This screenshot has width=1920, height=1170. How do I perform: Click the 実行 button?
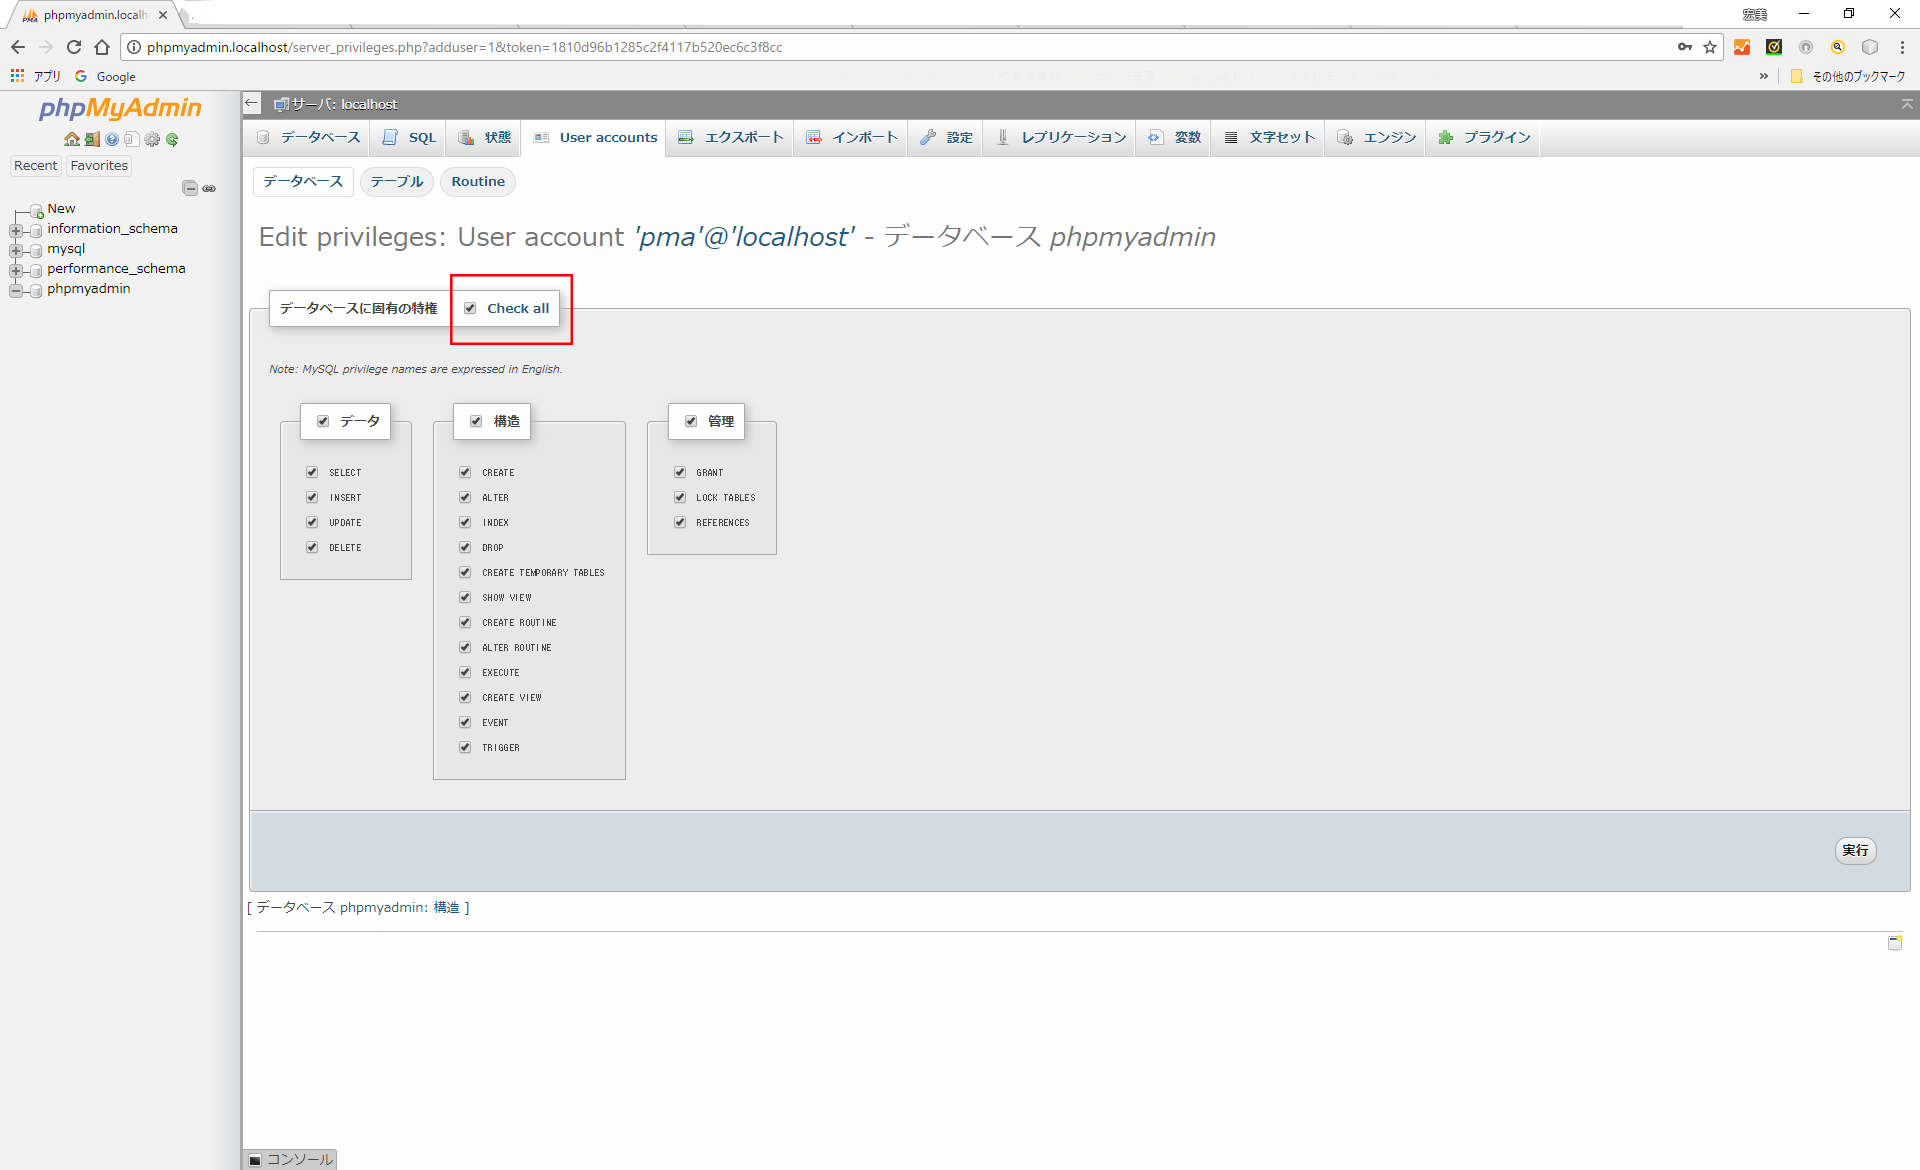1855,850
